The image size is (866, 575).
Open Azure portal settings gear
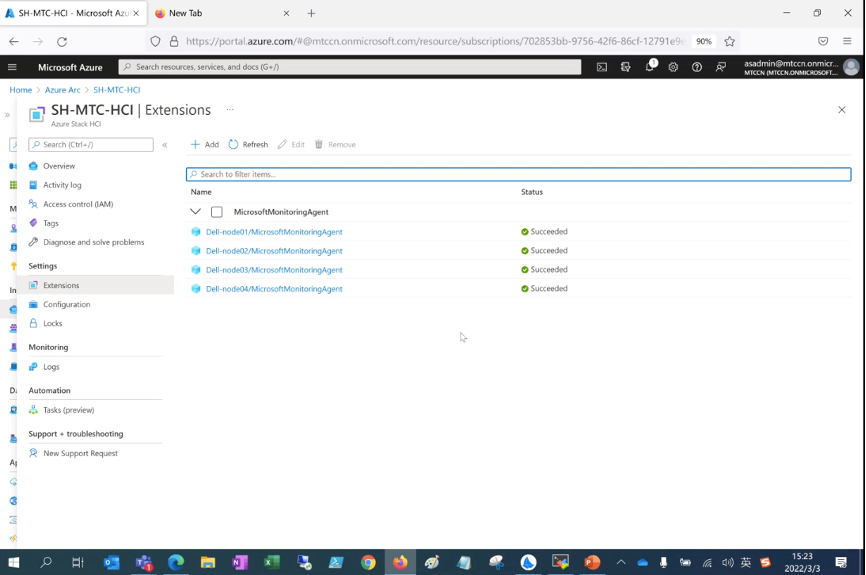[673, 67]
